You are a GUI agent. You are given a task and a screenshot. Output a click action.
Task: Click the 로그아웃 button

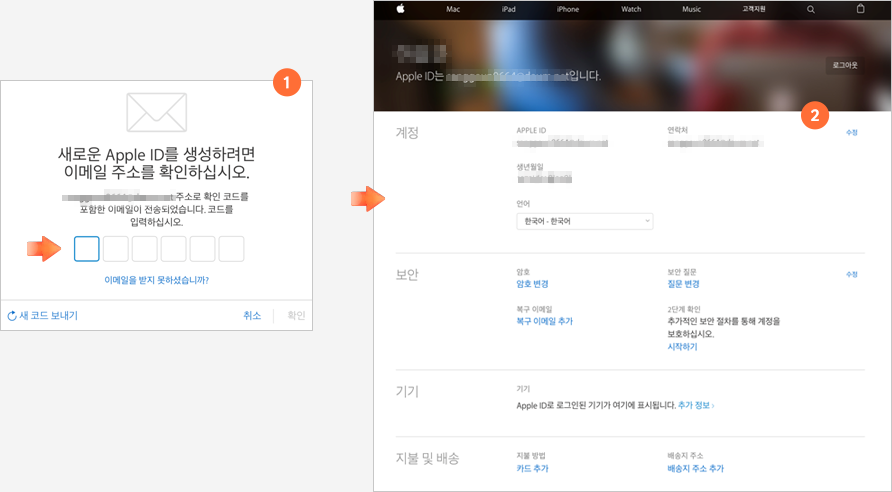pos(845,65)
